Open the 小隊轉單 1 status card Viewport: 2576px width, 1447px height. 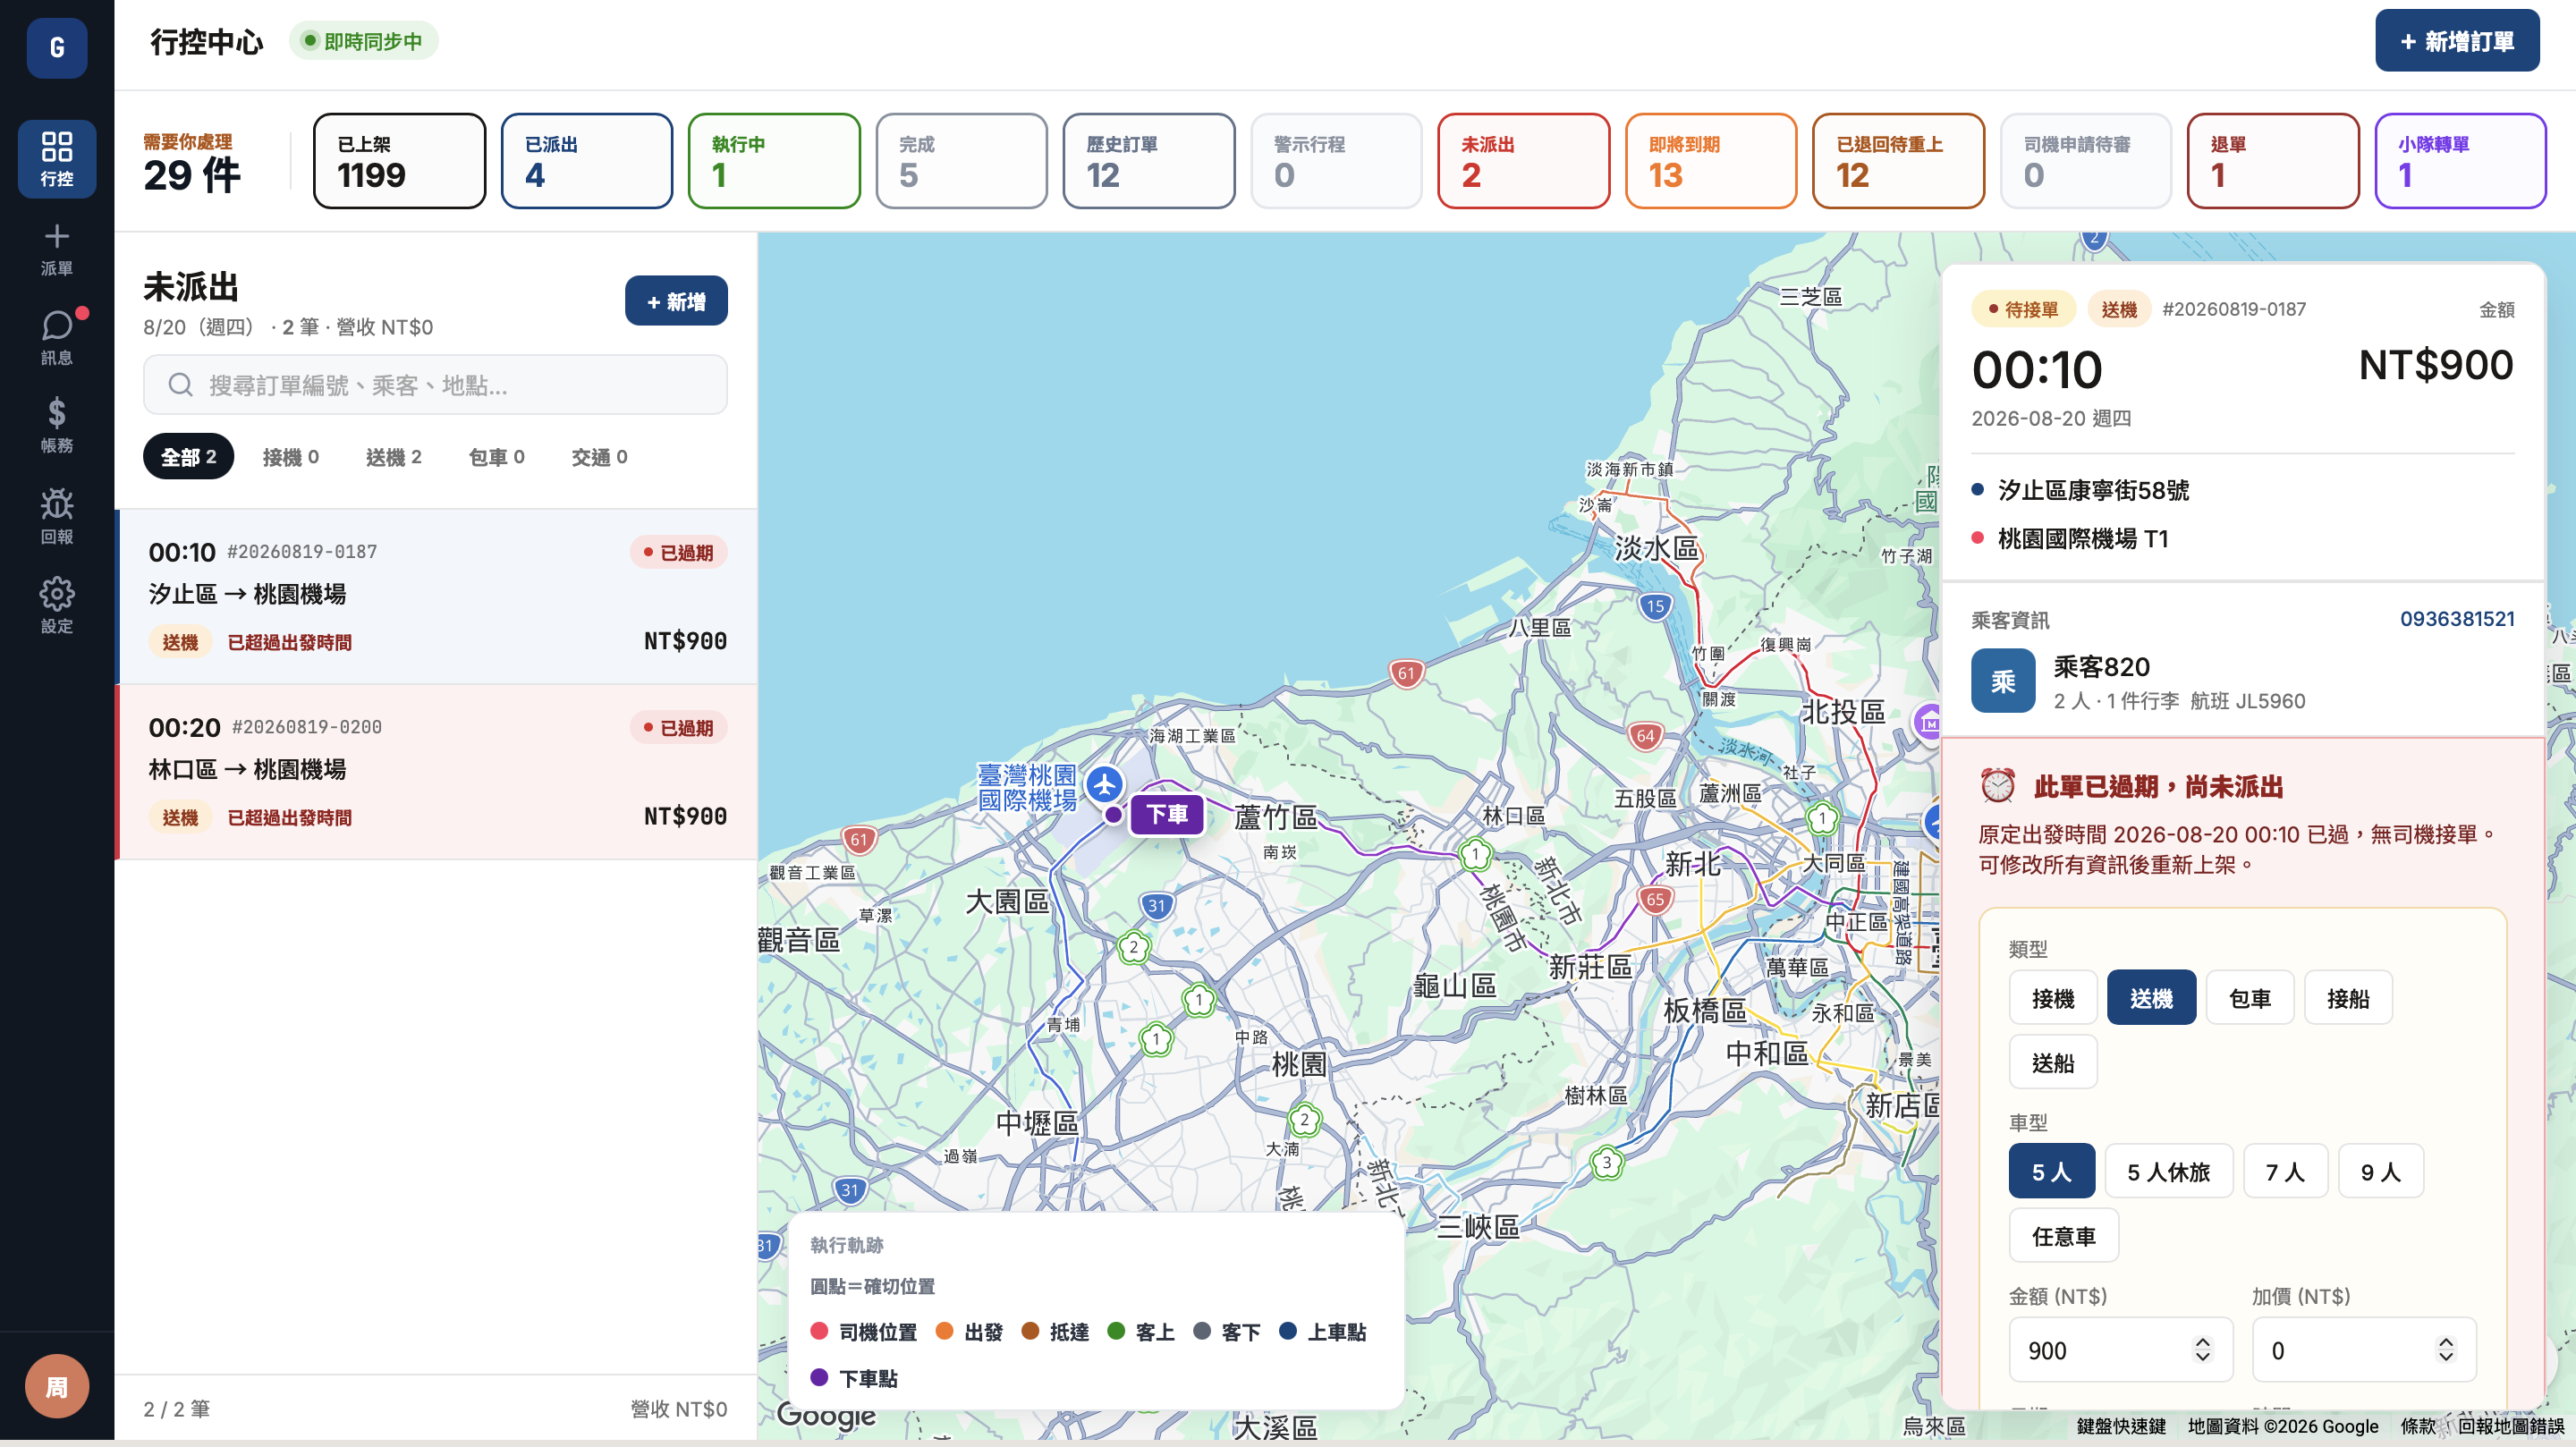tap(2461, 161)
